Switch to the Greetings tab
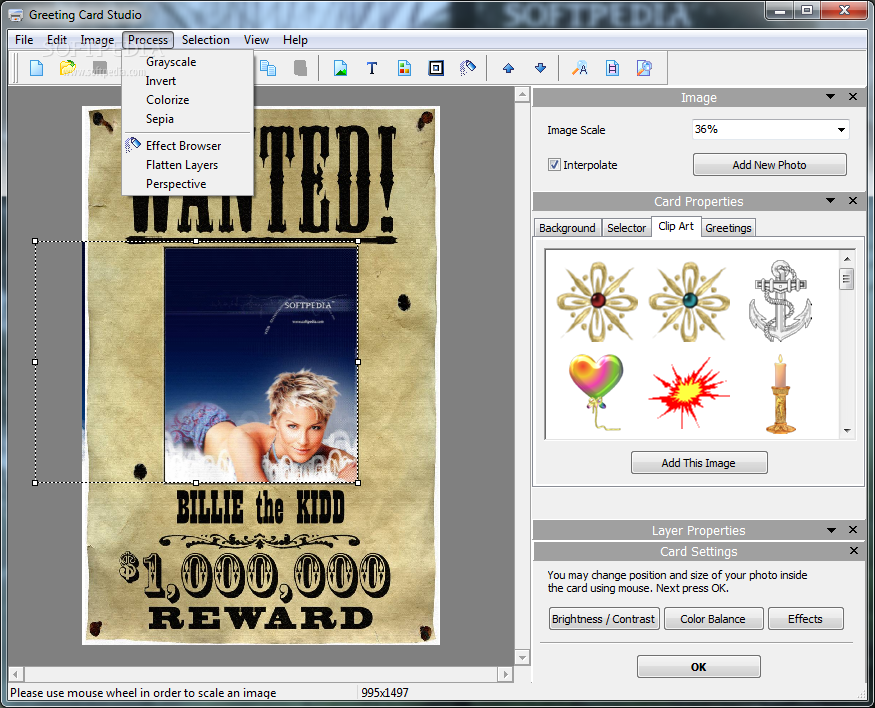 [x=728, y=228]
